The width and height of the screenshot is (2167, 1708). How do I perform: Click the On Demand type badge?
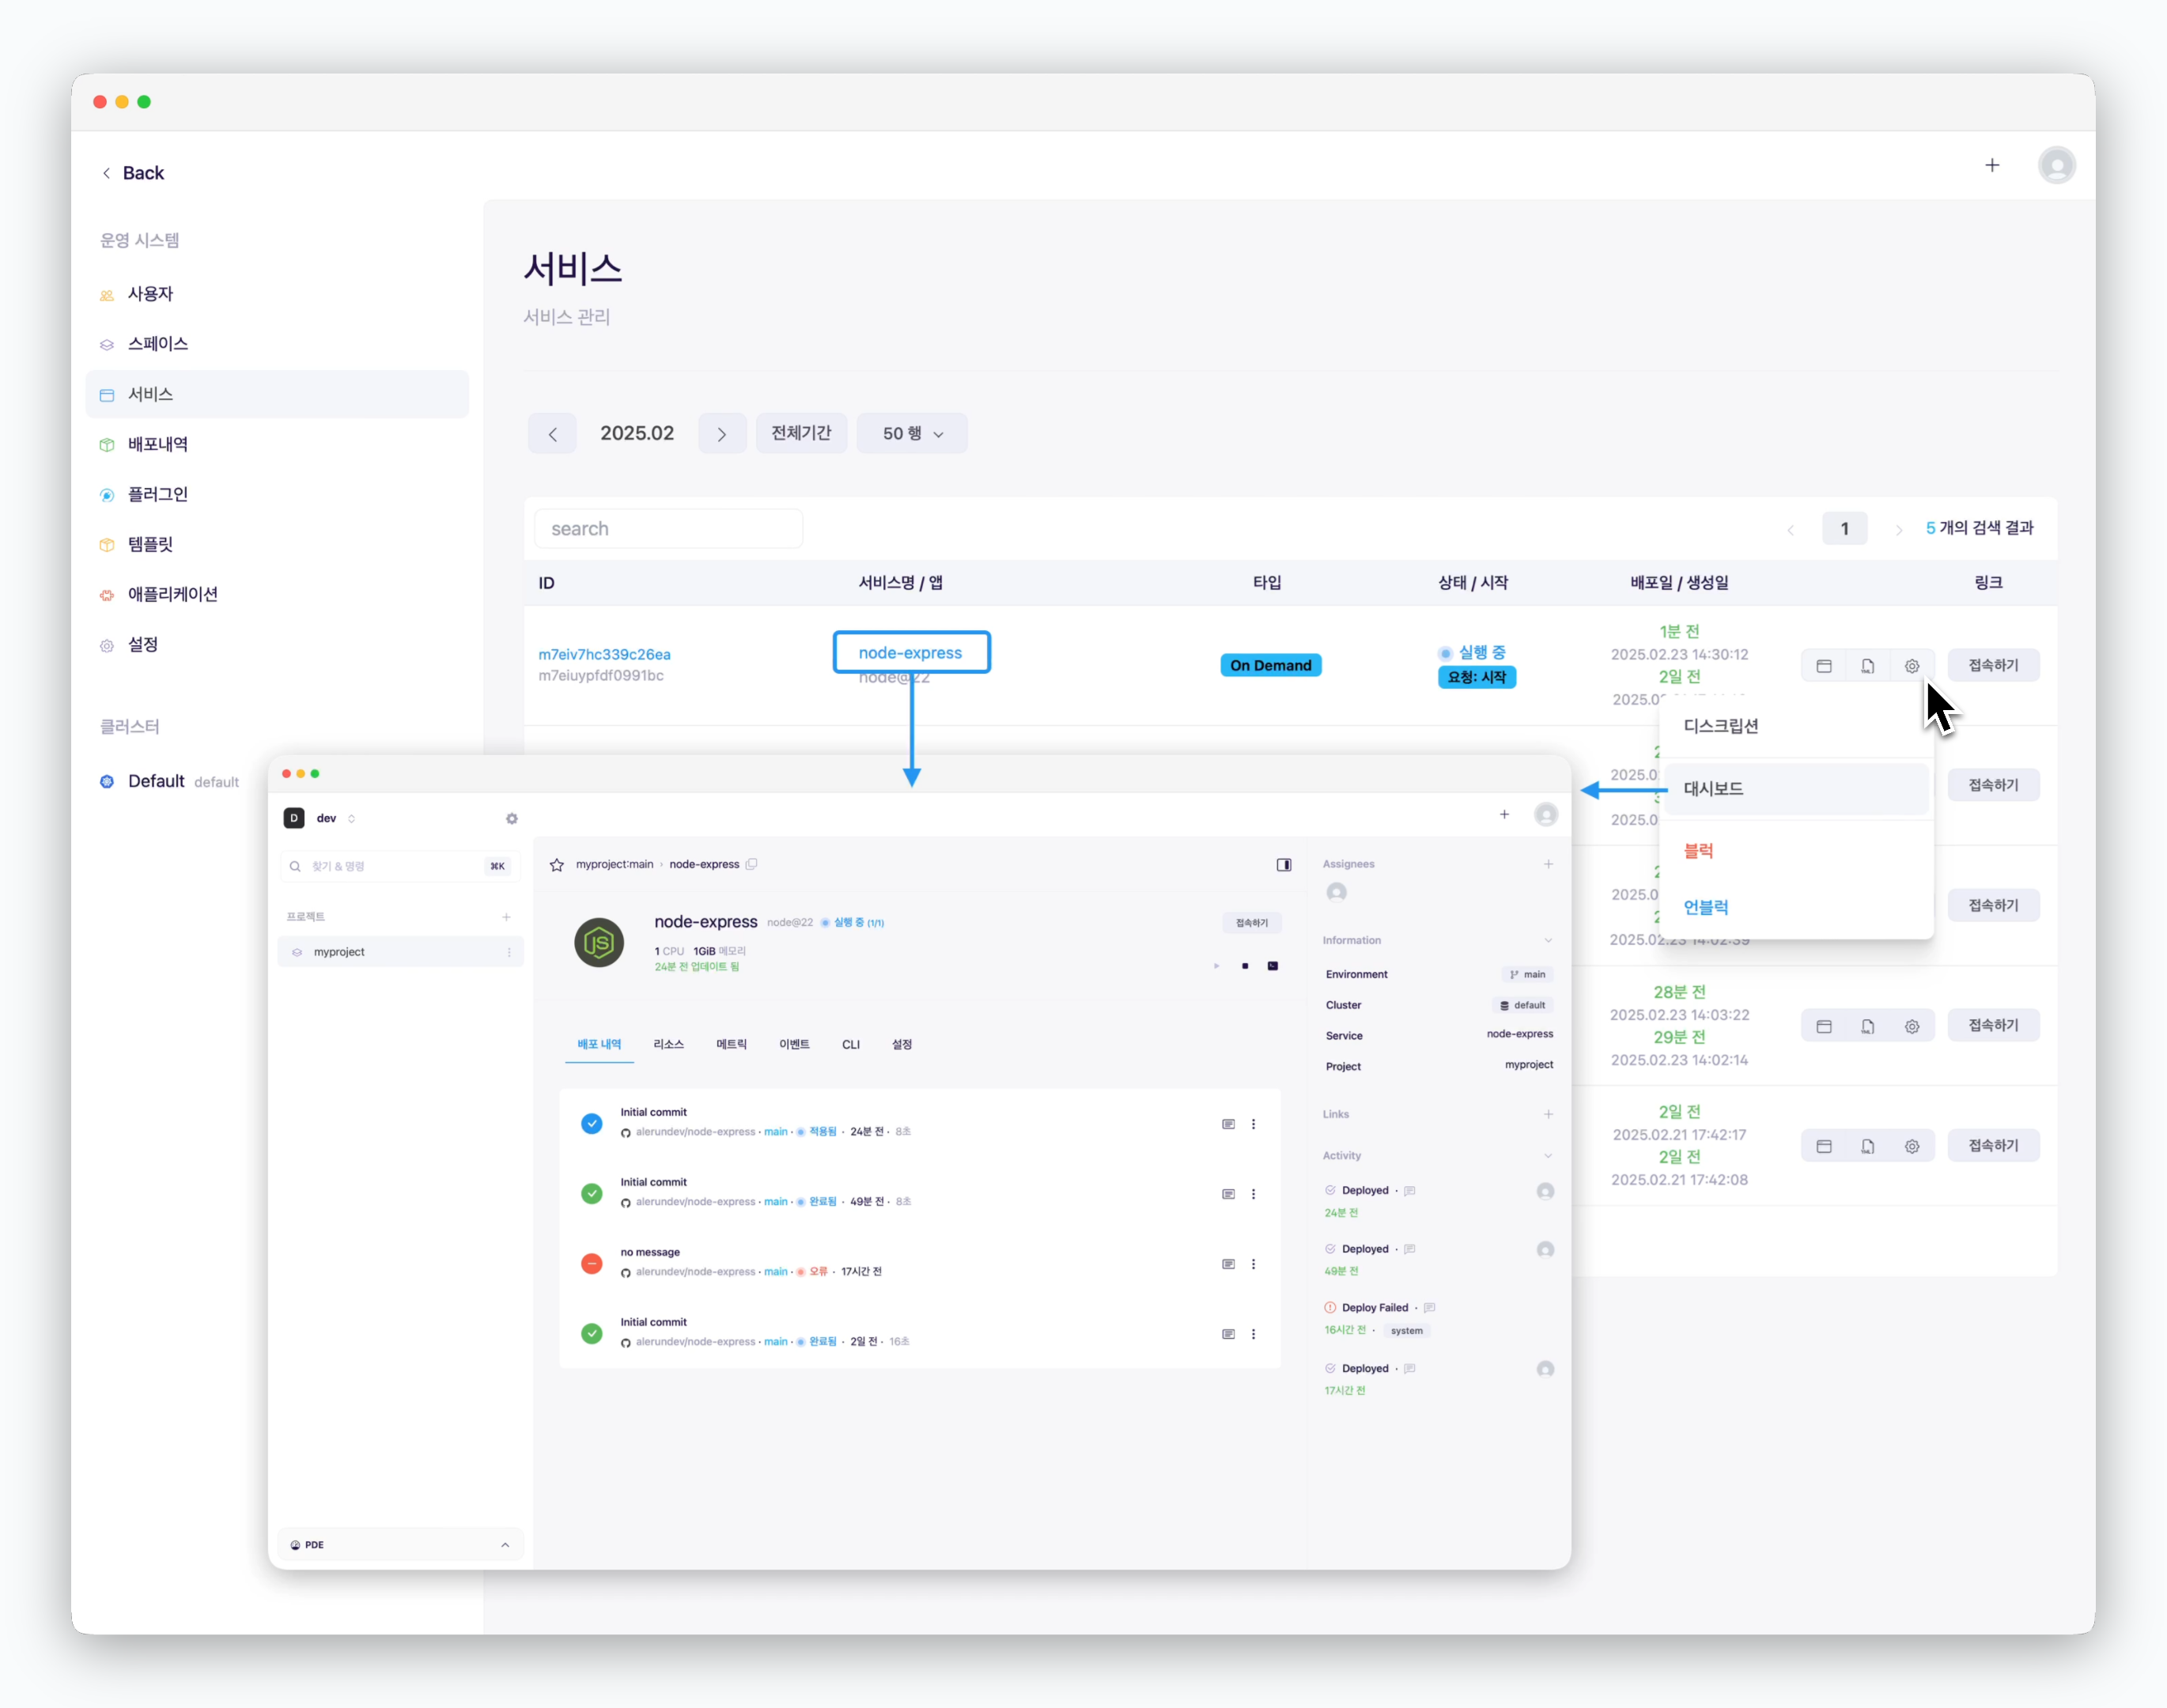(1270, 665)
